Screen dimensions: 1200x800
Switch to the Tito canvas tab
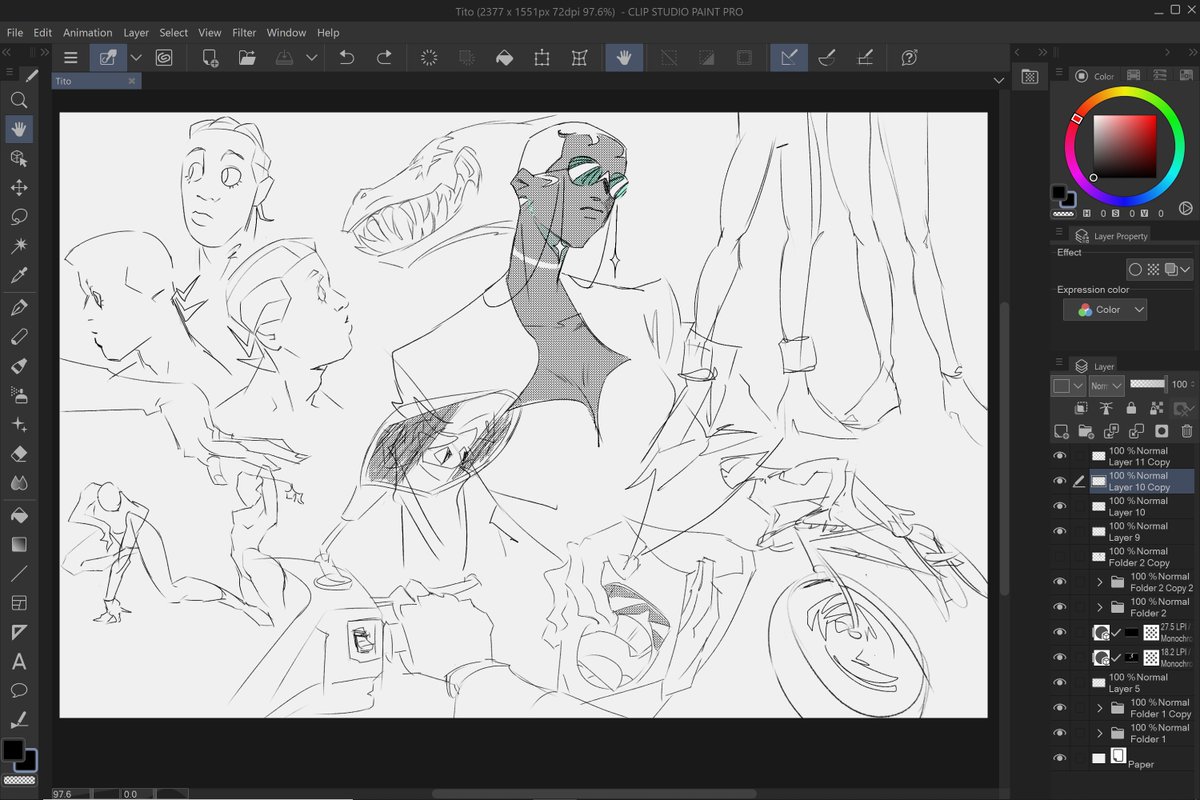tap(95, 81)
